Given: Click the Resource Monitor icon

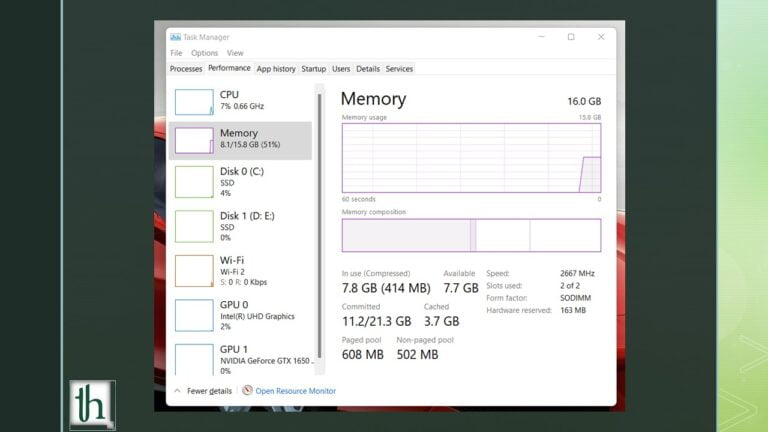Looking at the screenshot, I should 247,391.
